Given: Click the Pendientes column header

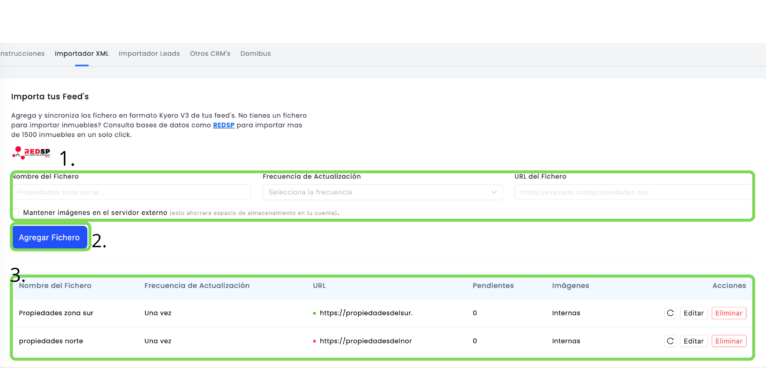Looking at the screenshot, I should [x=493, y=286].
